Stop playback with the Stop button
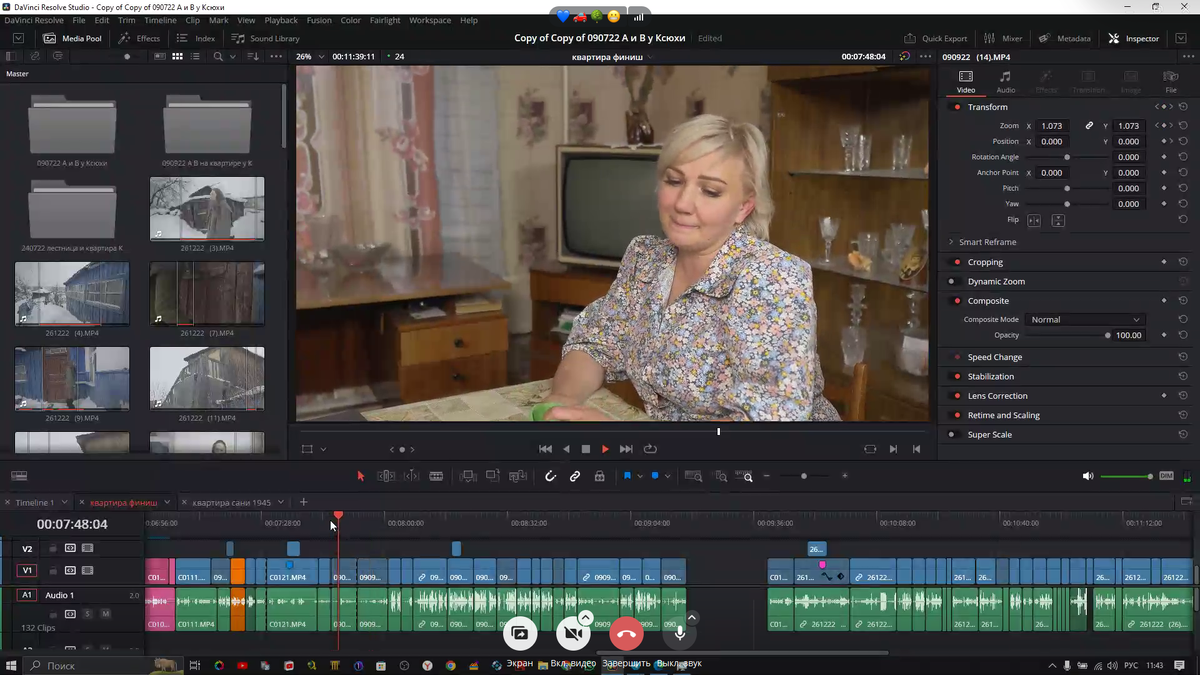The width and height of the screenshot is (1200, 675). (586, 449)
